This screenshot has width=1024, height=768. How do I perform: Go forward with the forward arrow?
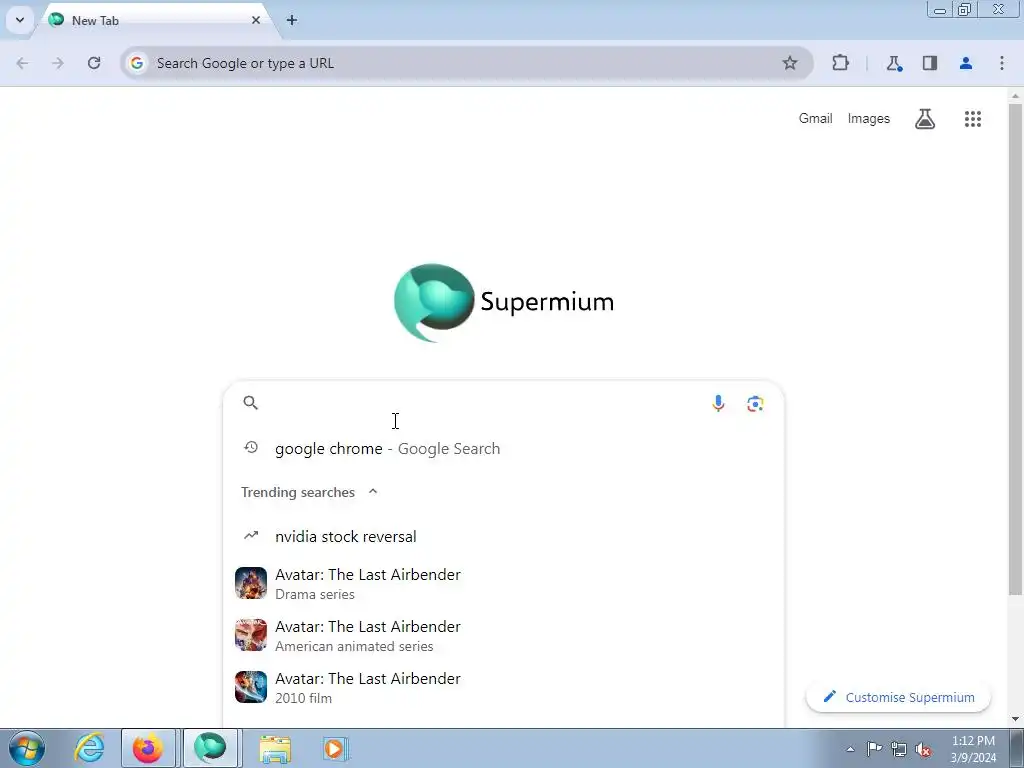click(x=58, y=63)
